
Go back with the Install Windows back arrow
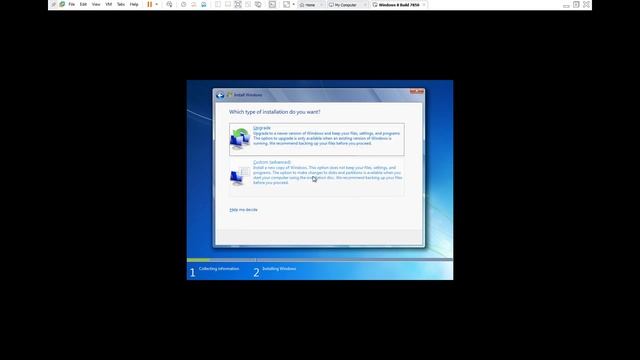[220, 95]
